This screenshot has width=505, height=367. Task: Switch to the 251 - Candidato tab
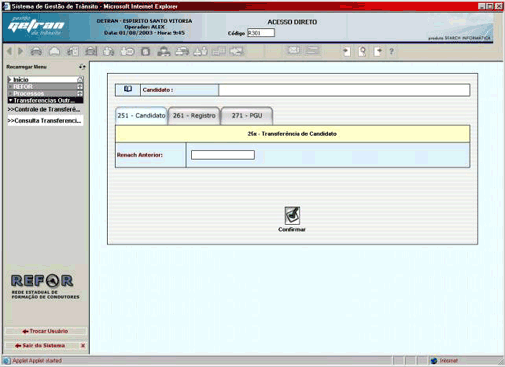[x=141, y=116]
